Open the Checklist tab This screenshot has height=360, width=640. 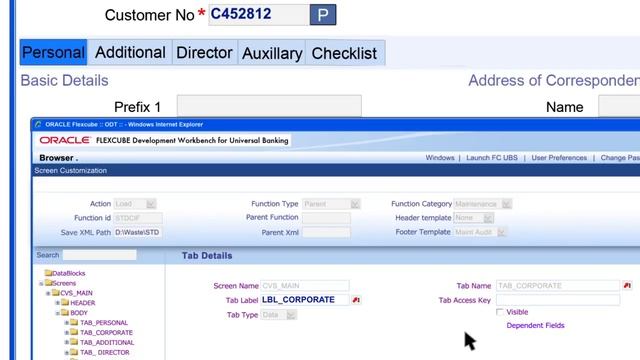(344, 53)
